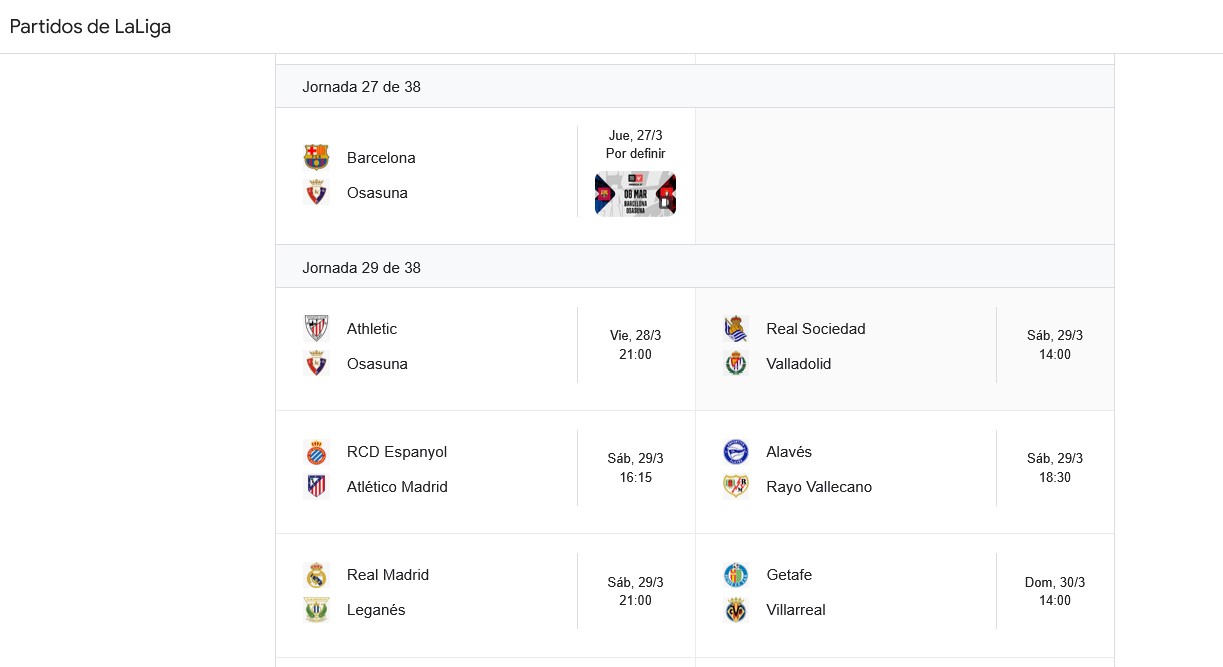Click the Villarreal crest icon

tap(736, 610)
